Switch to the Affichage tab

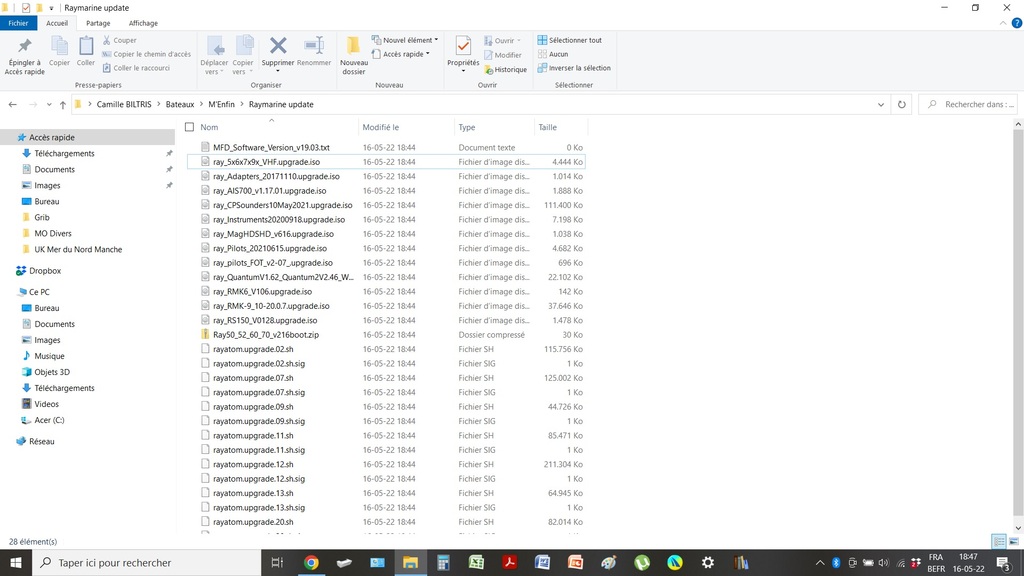[143, 23]
